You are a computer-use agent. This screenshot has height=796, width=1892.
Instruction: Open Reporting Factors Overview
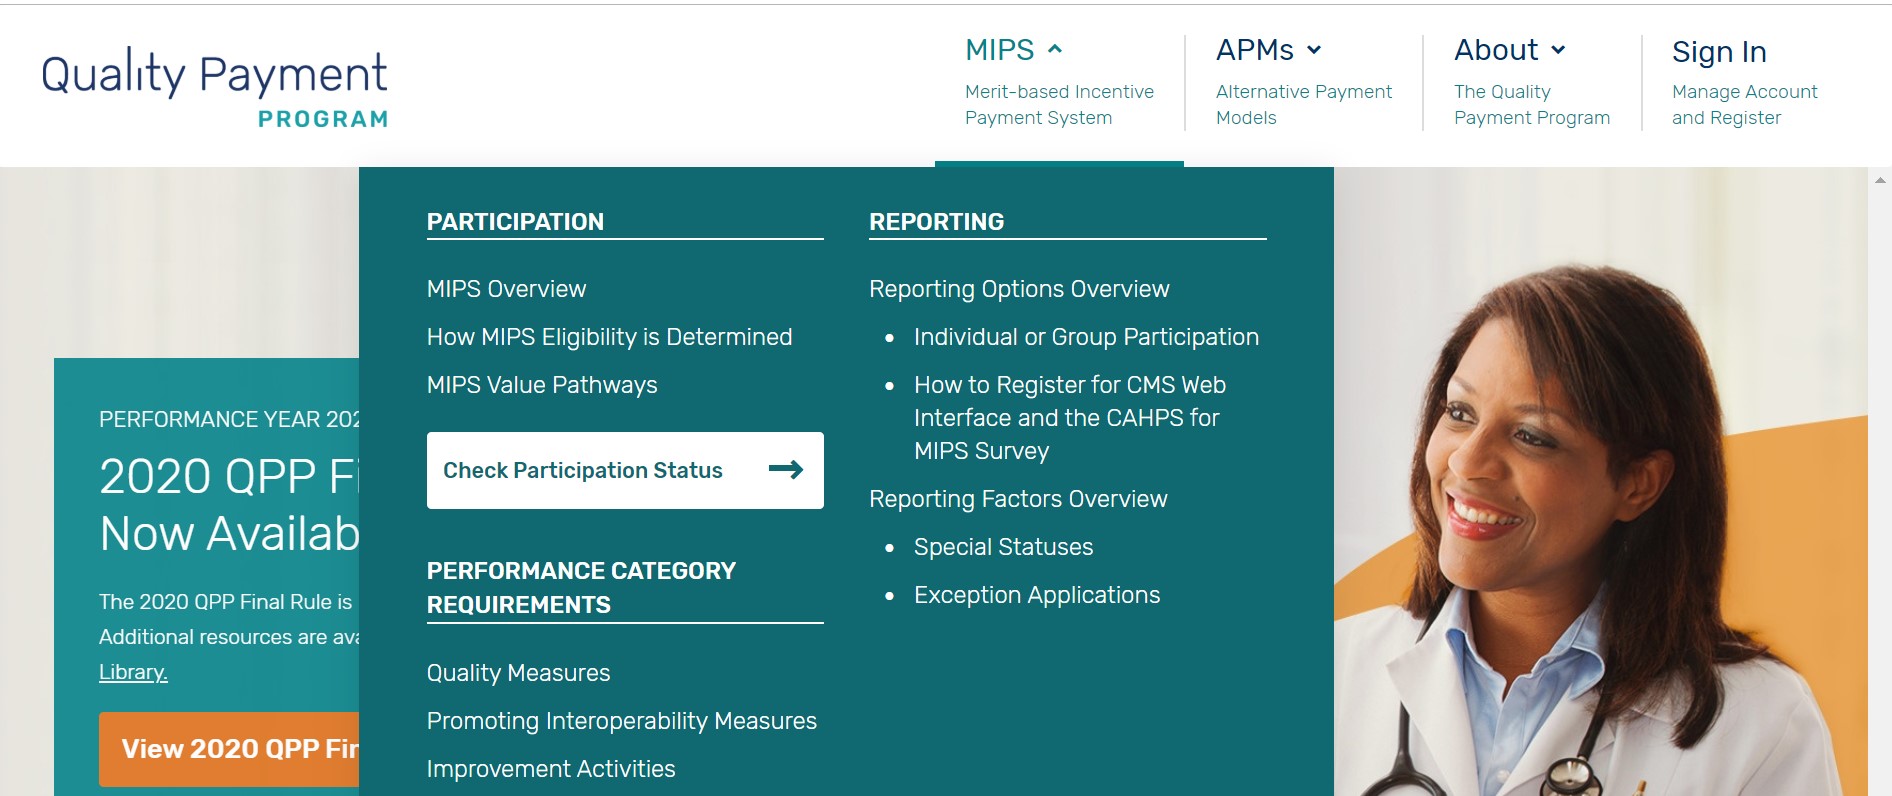1017,499
